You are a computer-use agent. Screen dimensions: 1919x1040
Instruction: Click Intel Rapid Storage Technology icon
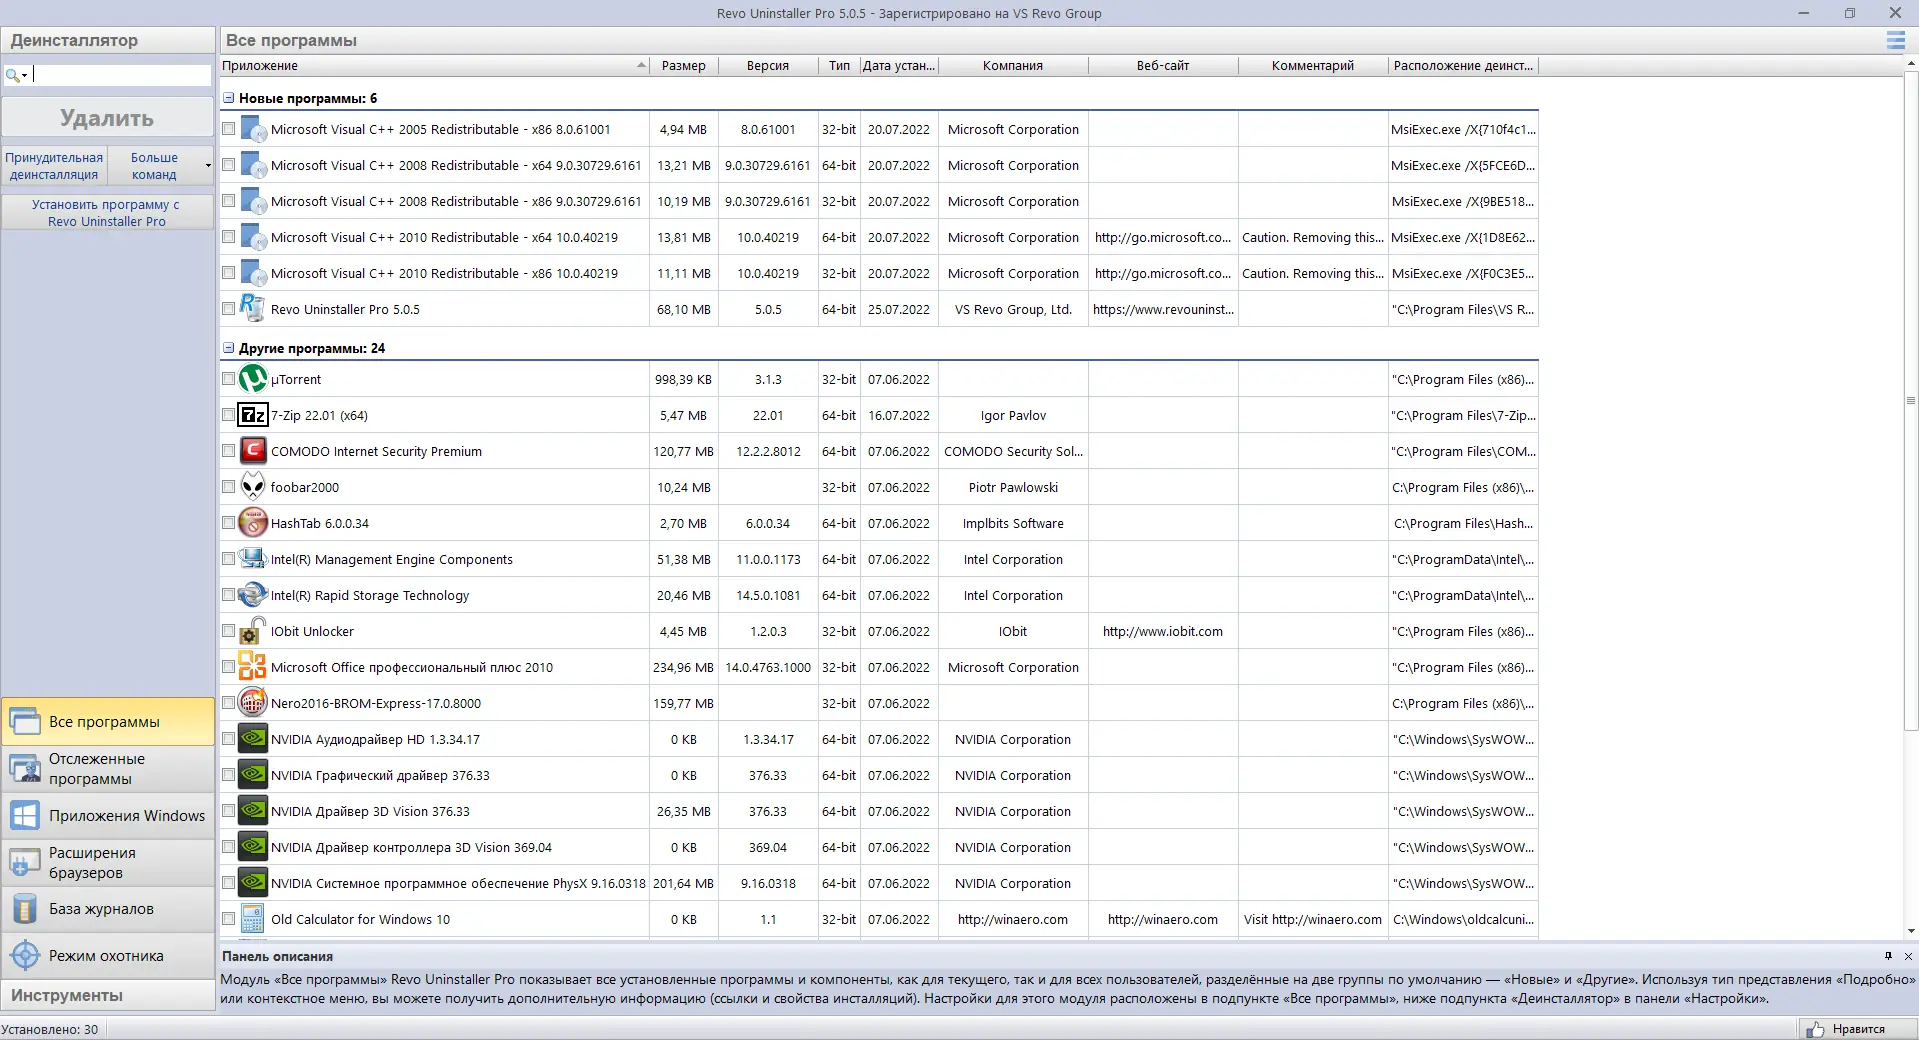253,595
